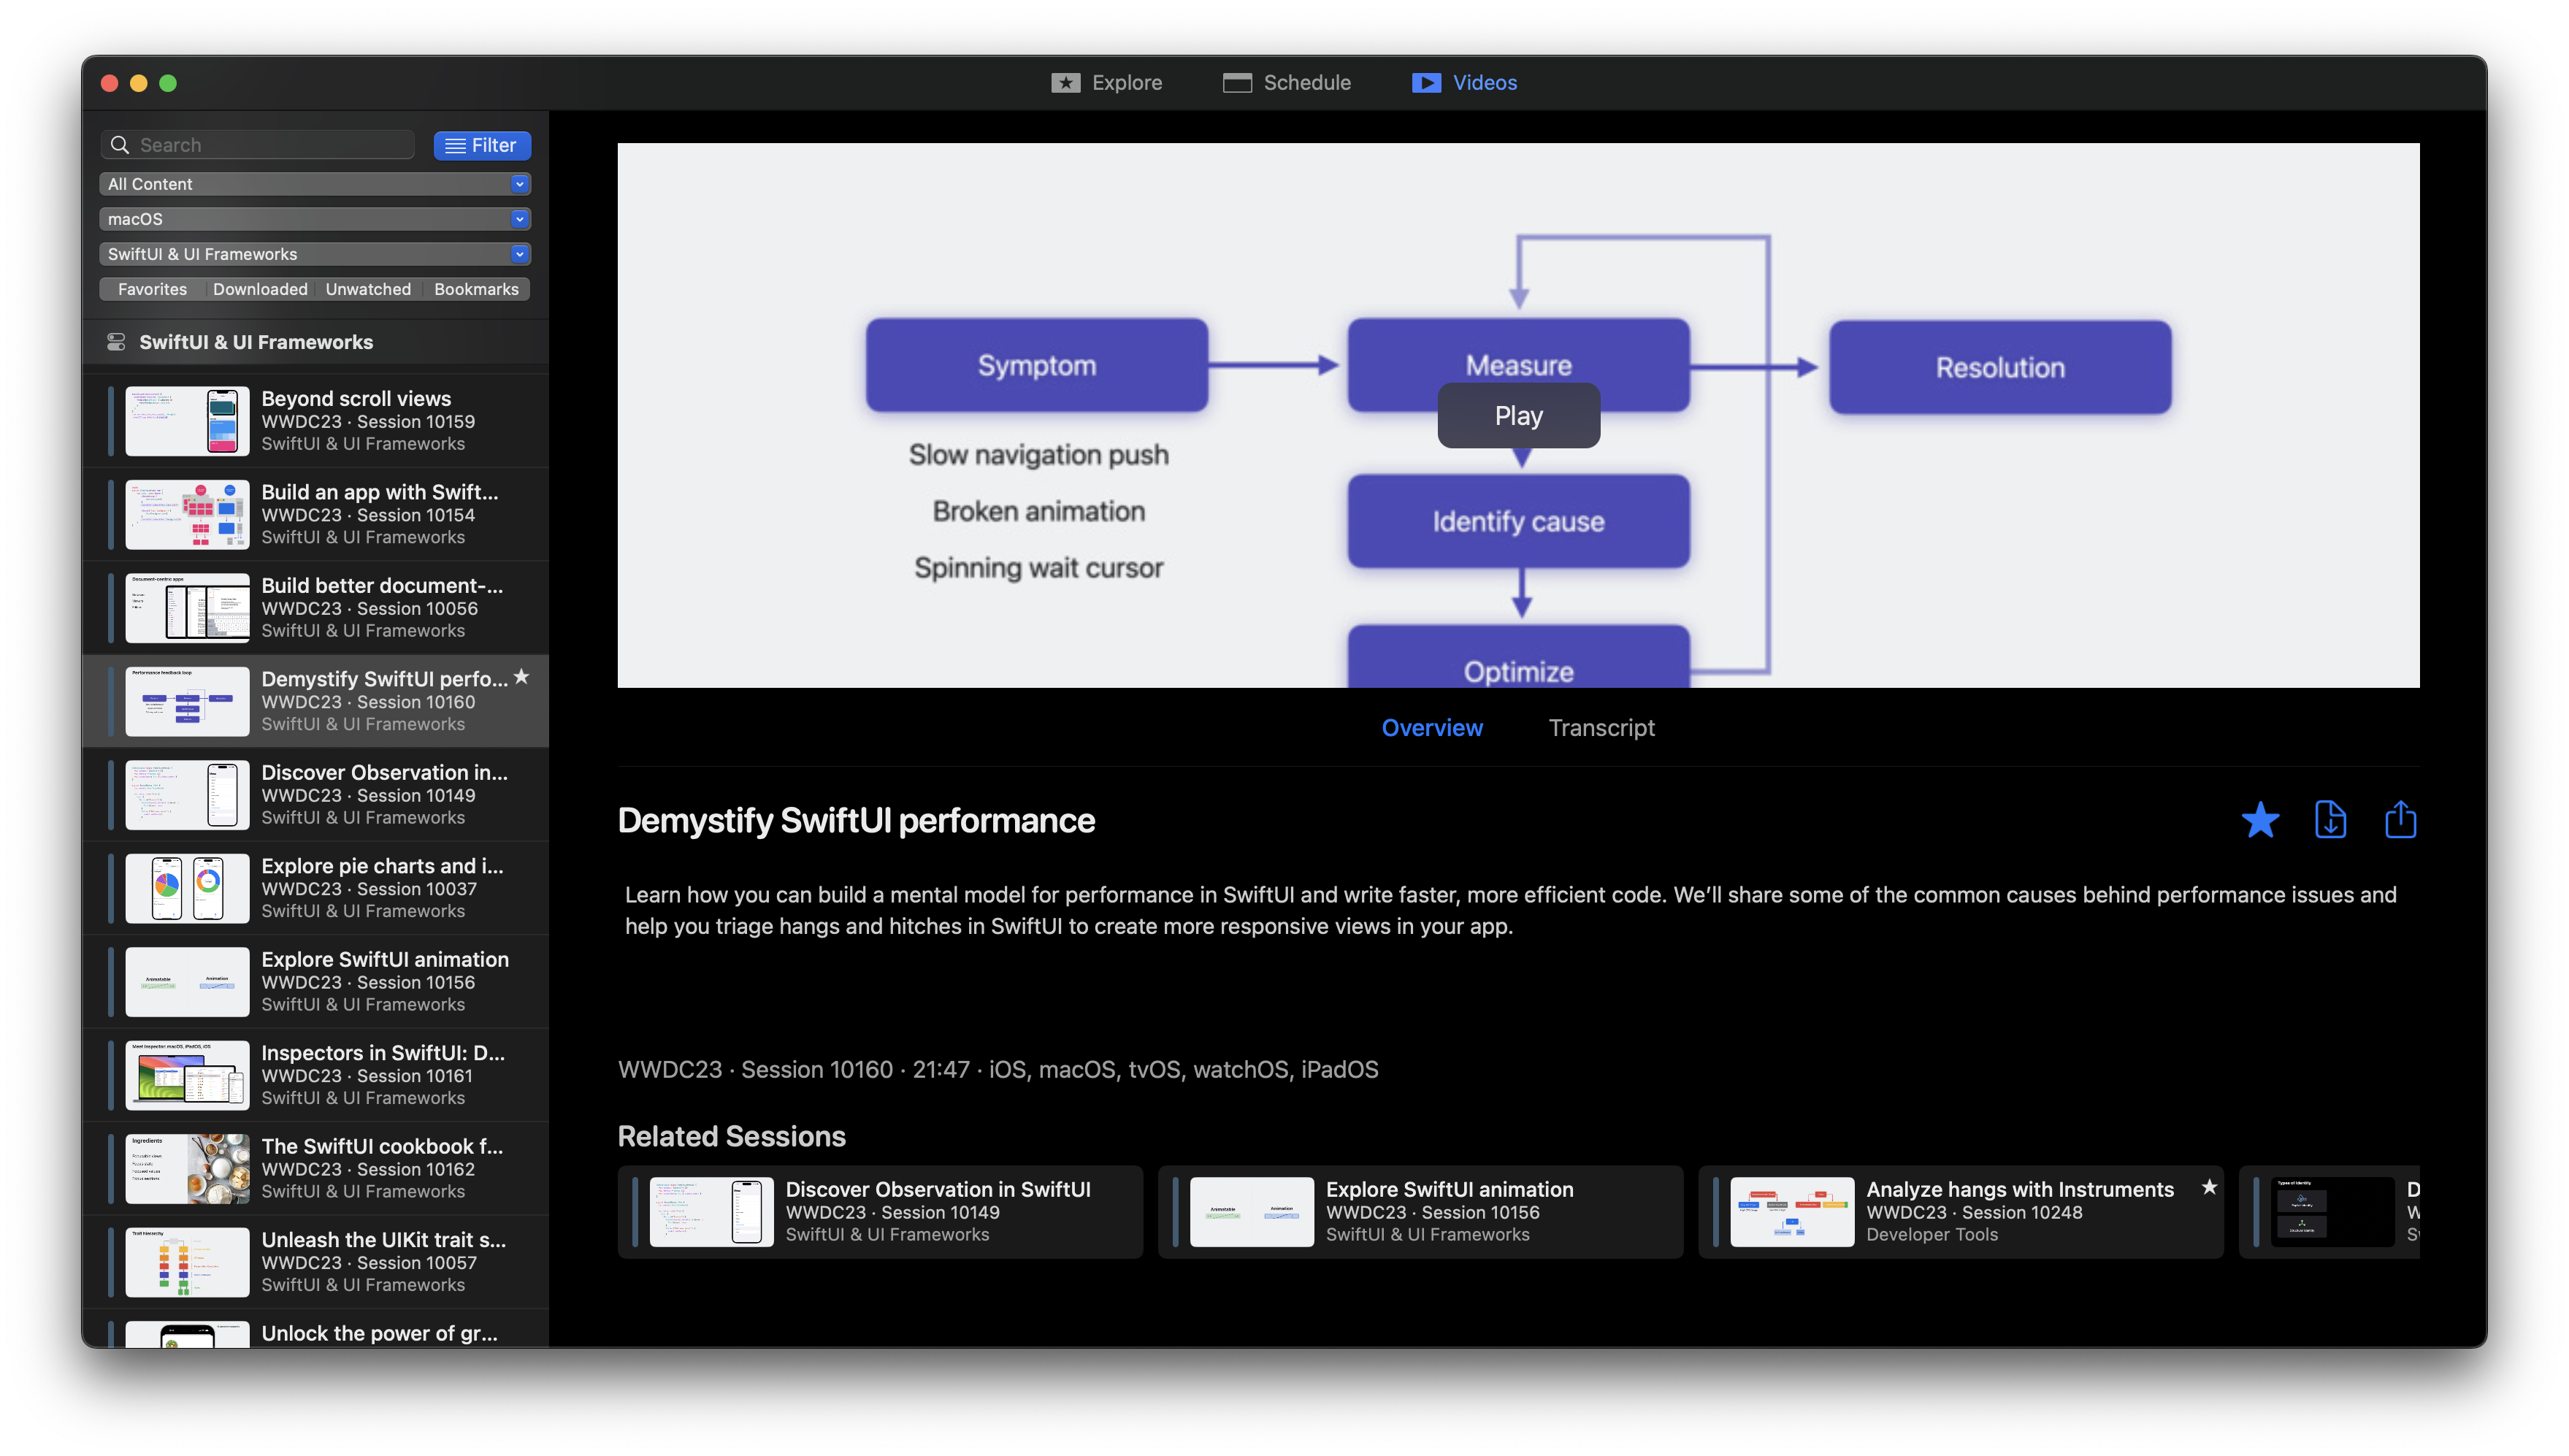Image resolution: width=2569 pixels, height=1456 pixels.
Task: Click the Explore star icon in the top bar
Action: (1065, 83)
